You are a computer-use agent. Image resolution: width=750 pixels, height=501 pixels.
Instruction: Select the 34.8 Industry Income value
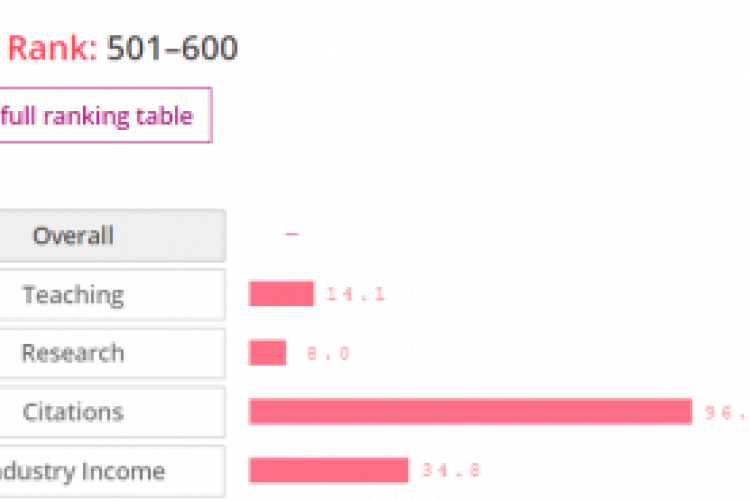(x=451, y=471)
